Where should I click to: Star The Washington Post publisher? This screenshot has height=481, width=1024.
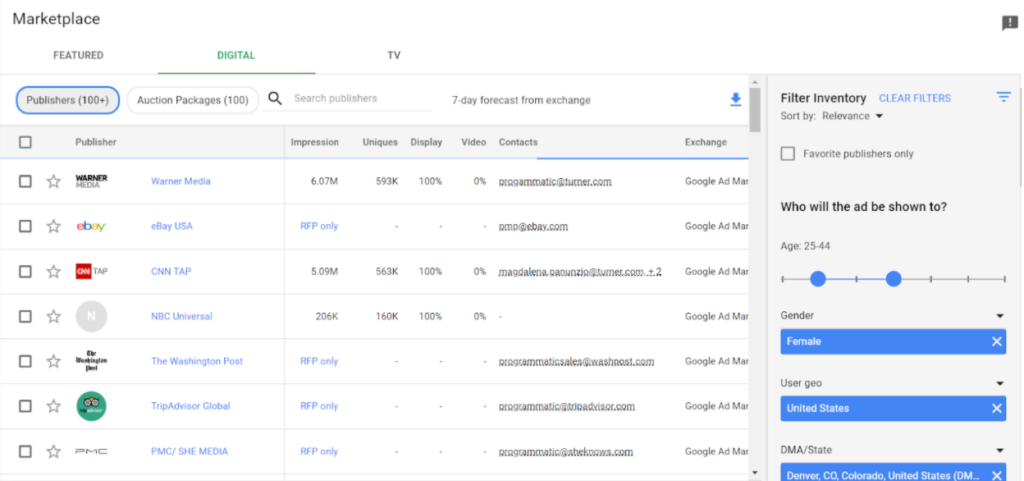click(54, 362)
